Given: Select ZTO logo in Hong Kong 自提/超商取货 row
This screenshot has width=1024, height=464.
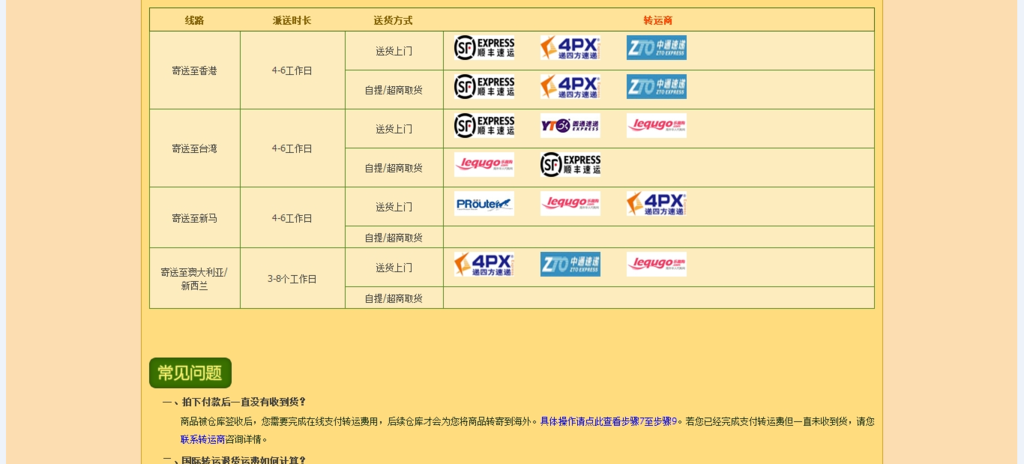Looking at the screenshot, I should (656, 86).
